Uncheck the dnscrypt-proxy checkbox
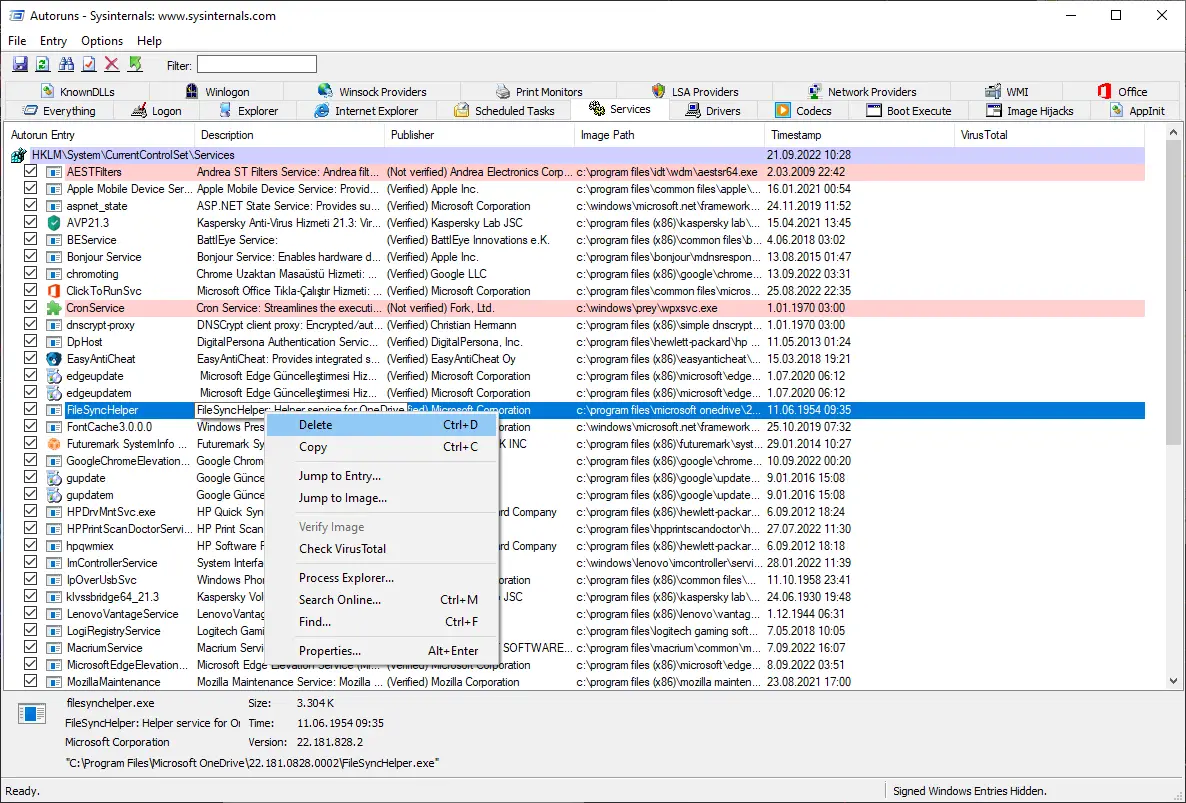Image resolution: width=1186 pixels, height=803 pixels. [30, 324]
